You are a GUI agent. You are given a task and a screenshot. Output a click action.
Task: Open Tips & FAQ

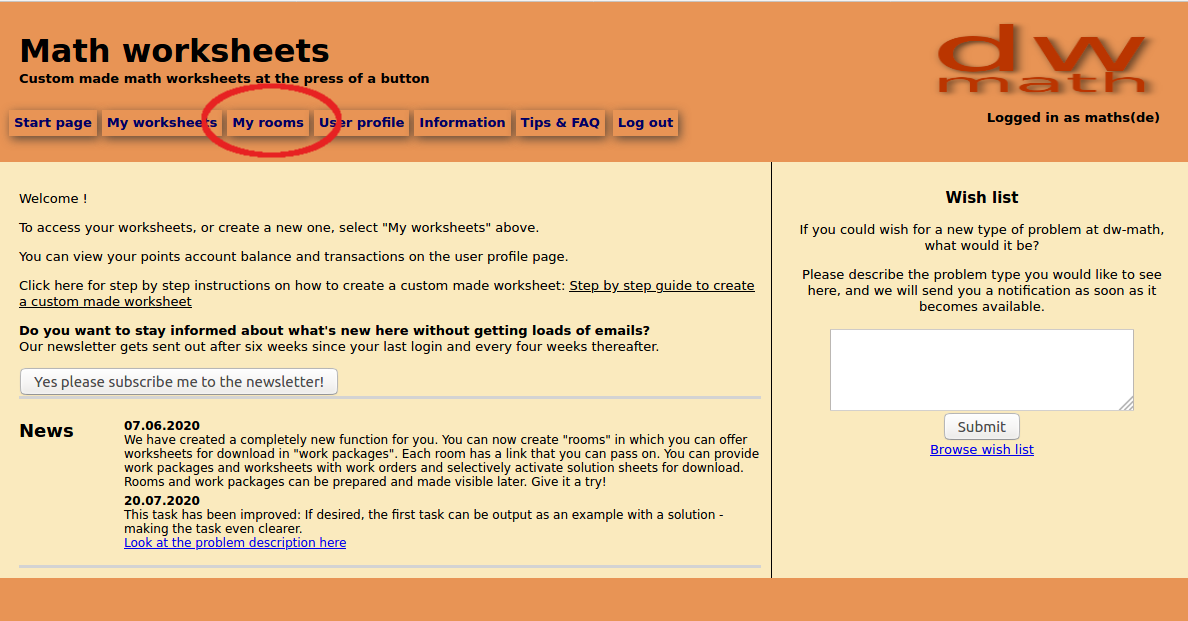pyautogui.click(x=561, y=123)
